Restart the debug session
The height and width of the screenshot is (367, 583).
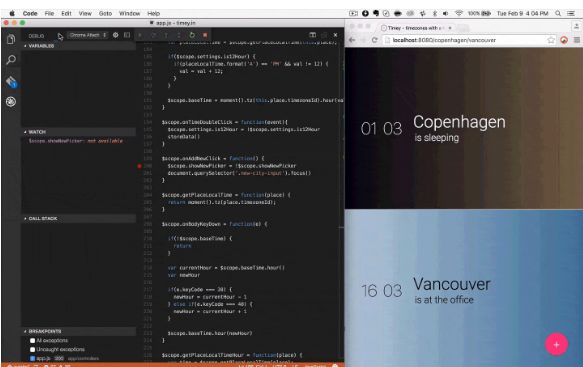192,35
